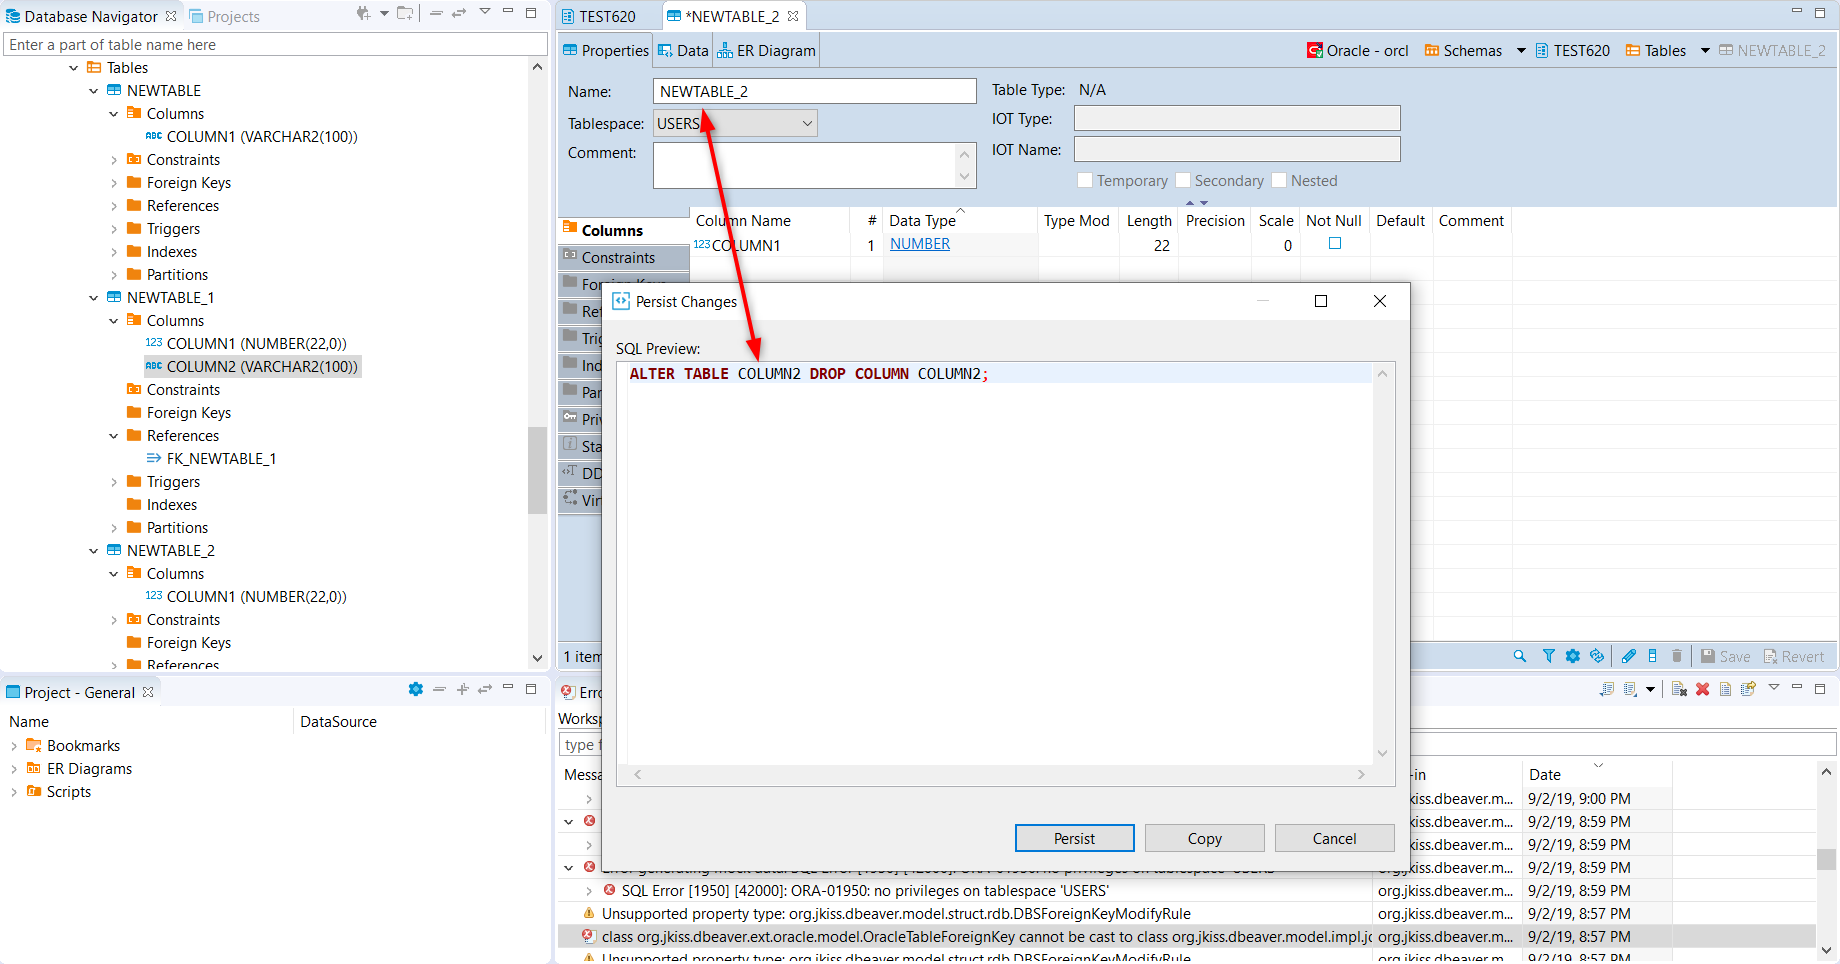Open the filter settings gear icon
The height and width of the screenshot is (964, 1840).
(1572, 656)
